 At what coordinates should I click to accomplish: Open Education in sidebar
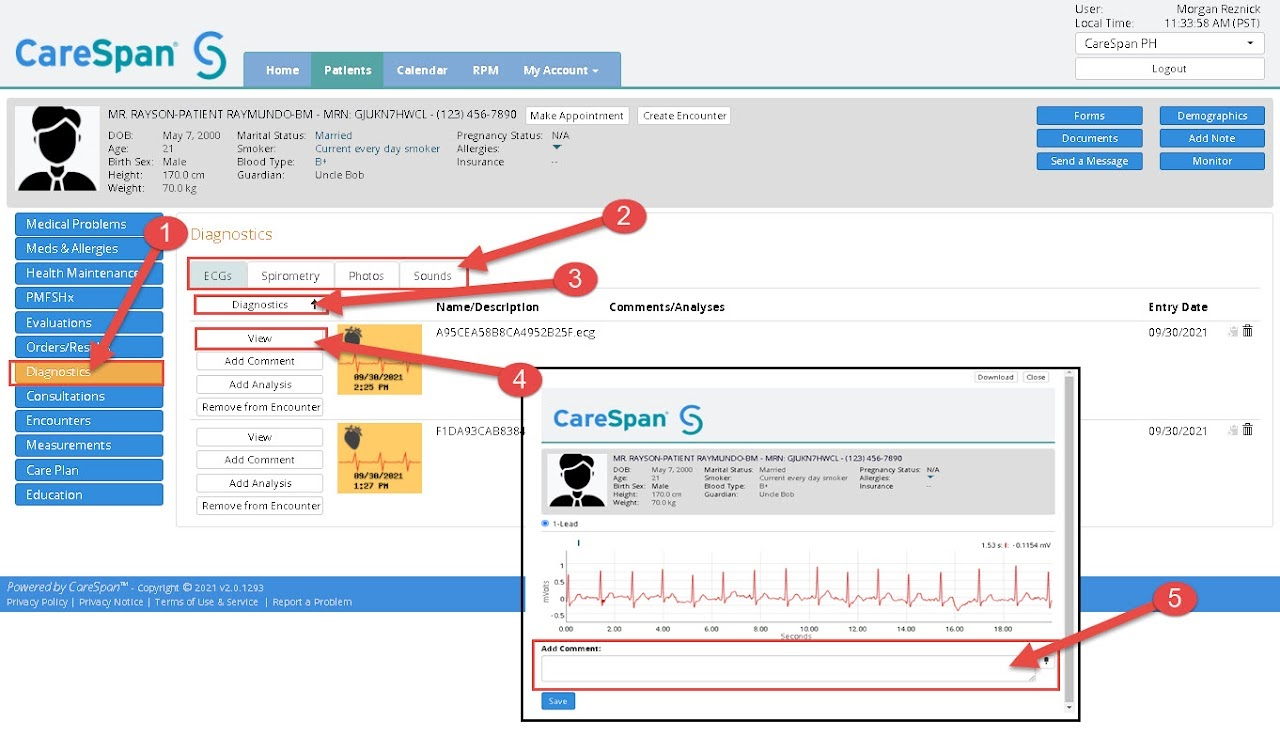[x=89, y=495]
